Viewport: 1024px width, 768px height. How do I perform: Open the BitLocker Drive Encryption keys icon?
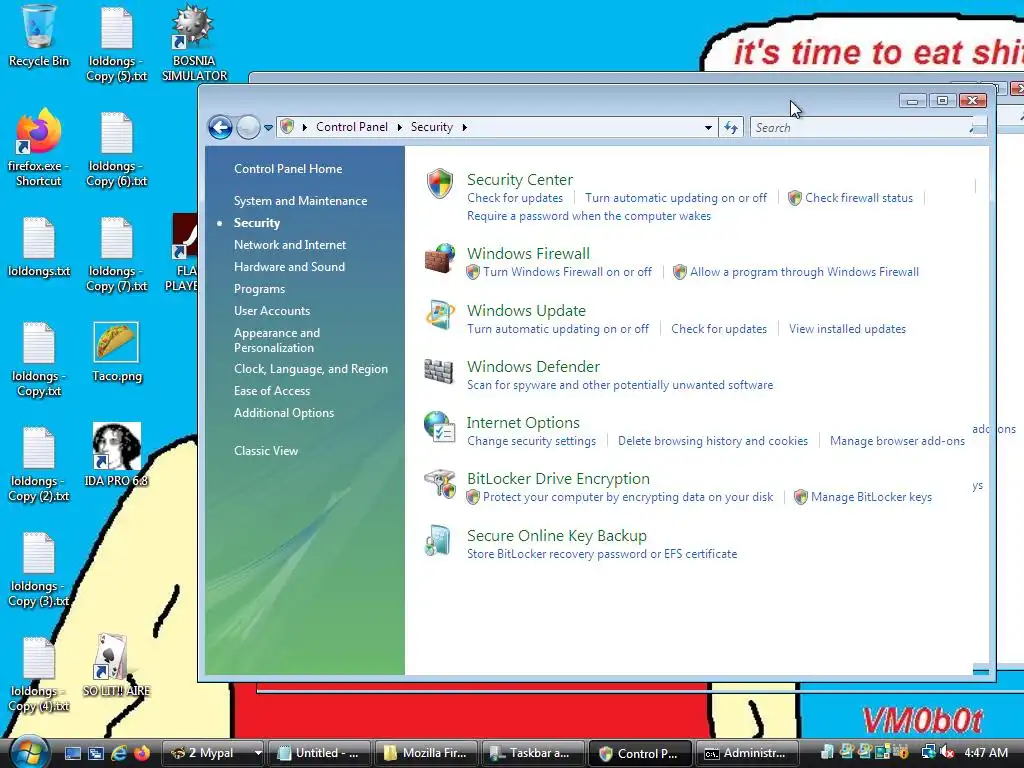[440, 484]
